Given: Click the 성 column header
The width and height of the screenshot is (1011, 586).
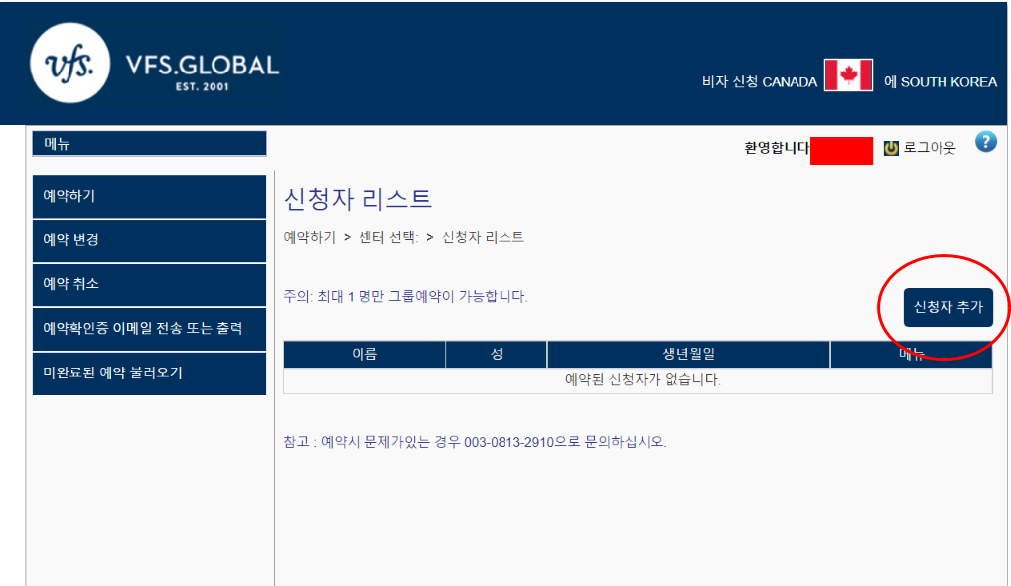Looking at the screenshot, I should pyautogui.click(x=496, y=354).
